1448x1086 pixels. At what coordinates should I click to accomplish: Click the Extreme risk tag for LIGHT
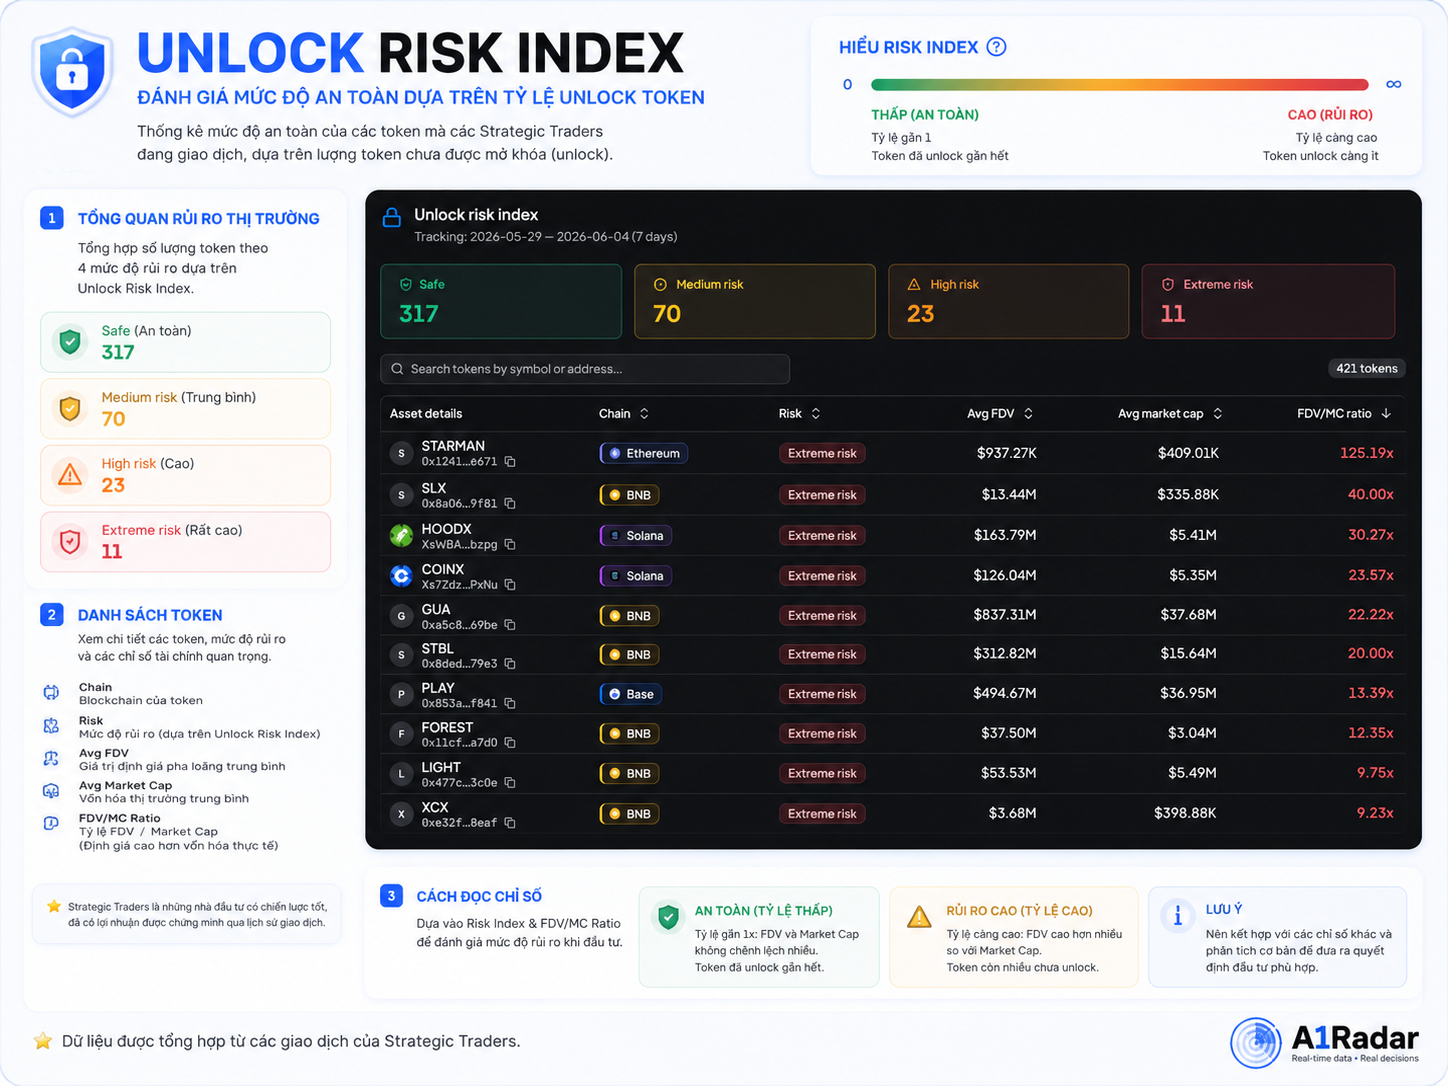coord(822,774)
